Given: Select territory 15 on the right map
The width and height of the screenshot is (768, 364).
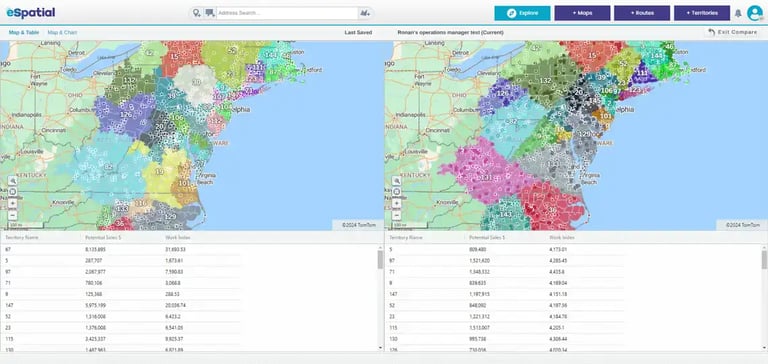Looking at the screenshot, I should click(x=592, y=56).
